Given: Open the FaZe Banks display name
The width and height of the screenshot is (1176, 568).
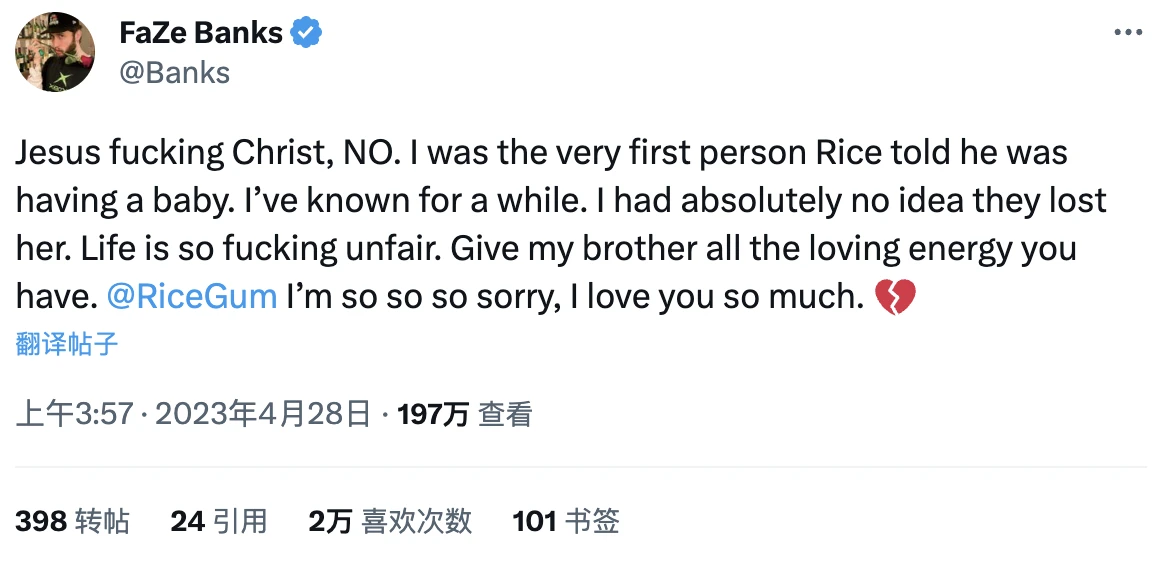Looking at the screenshot, I should 200,33.
